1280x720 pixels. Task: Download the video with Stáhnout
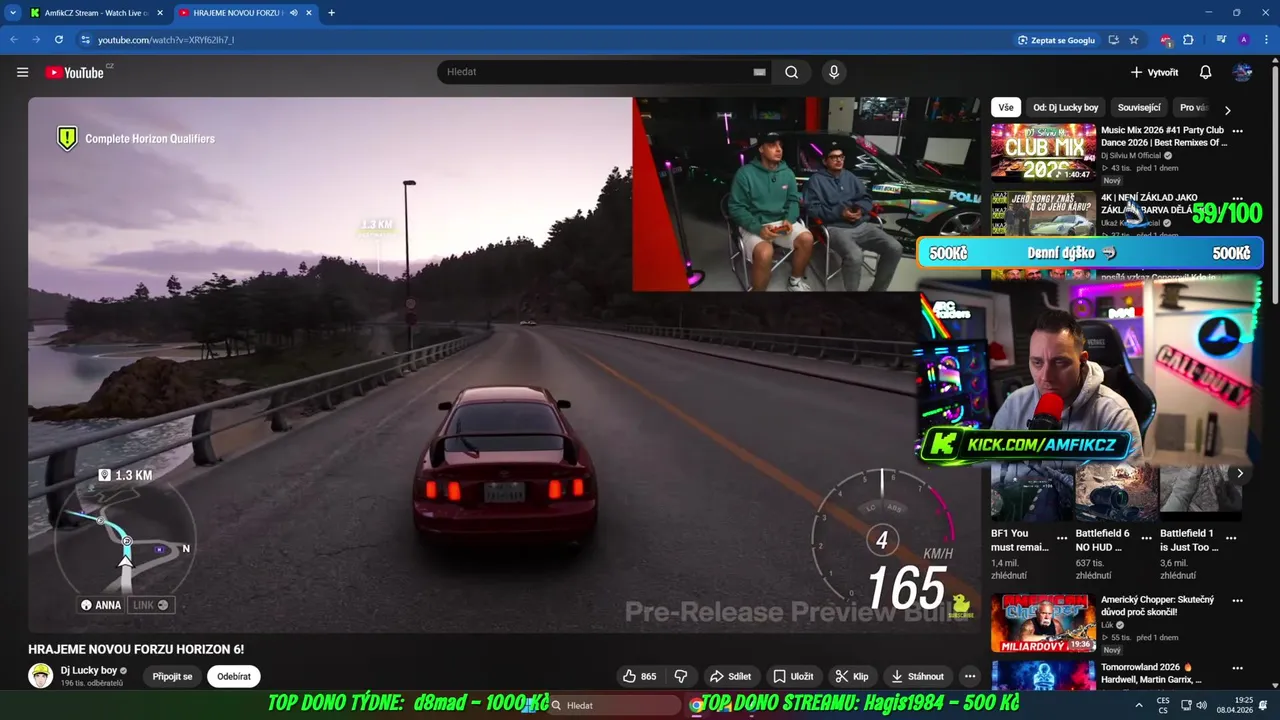(917, 676)
